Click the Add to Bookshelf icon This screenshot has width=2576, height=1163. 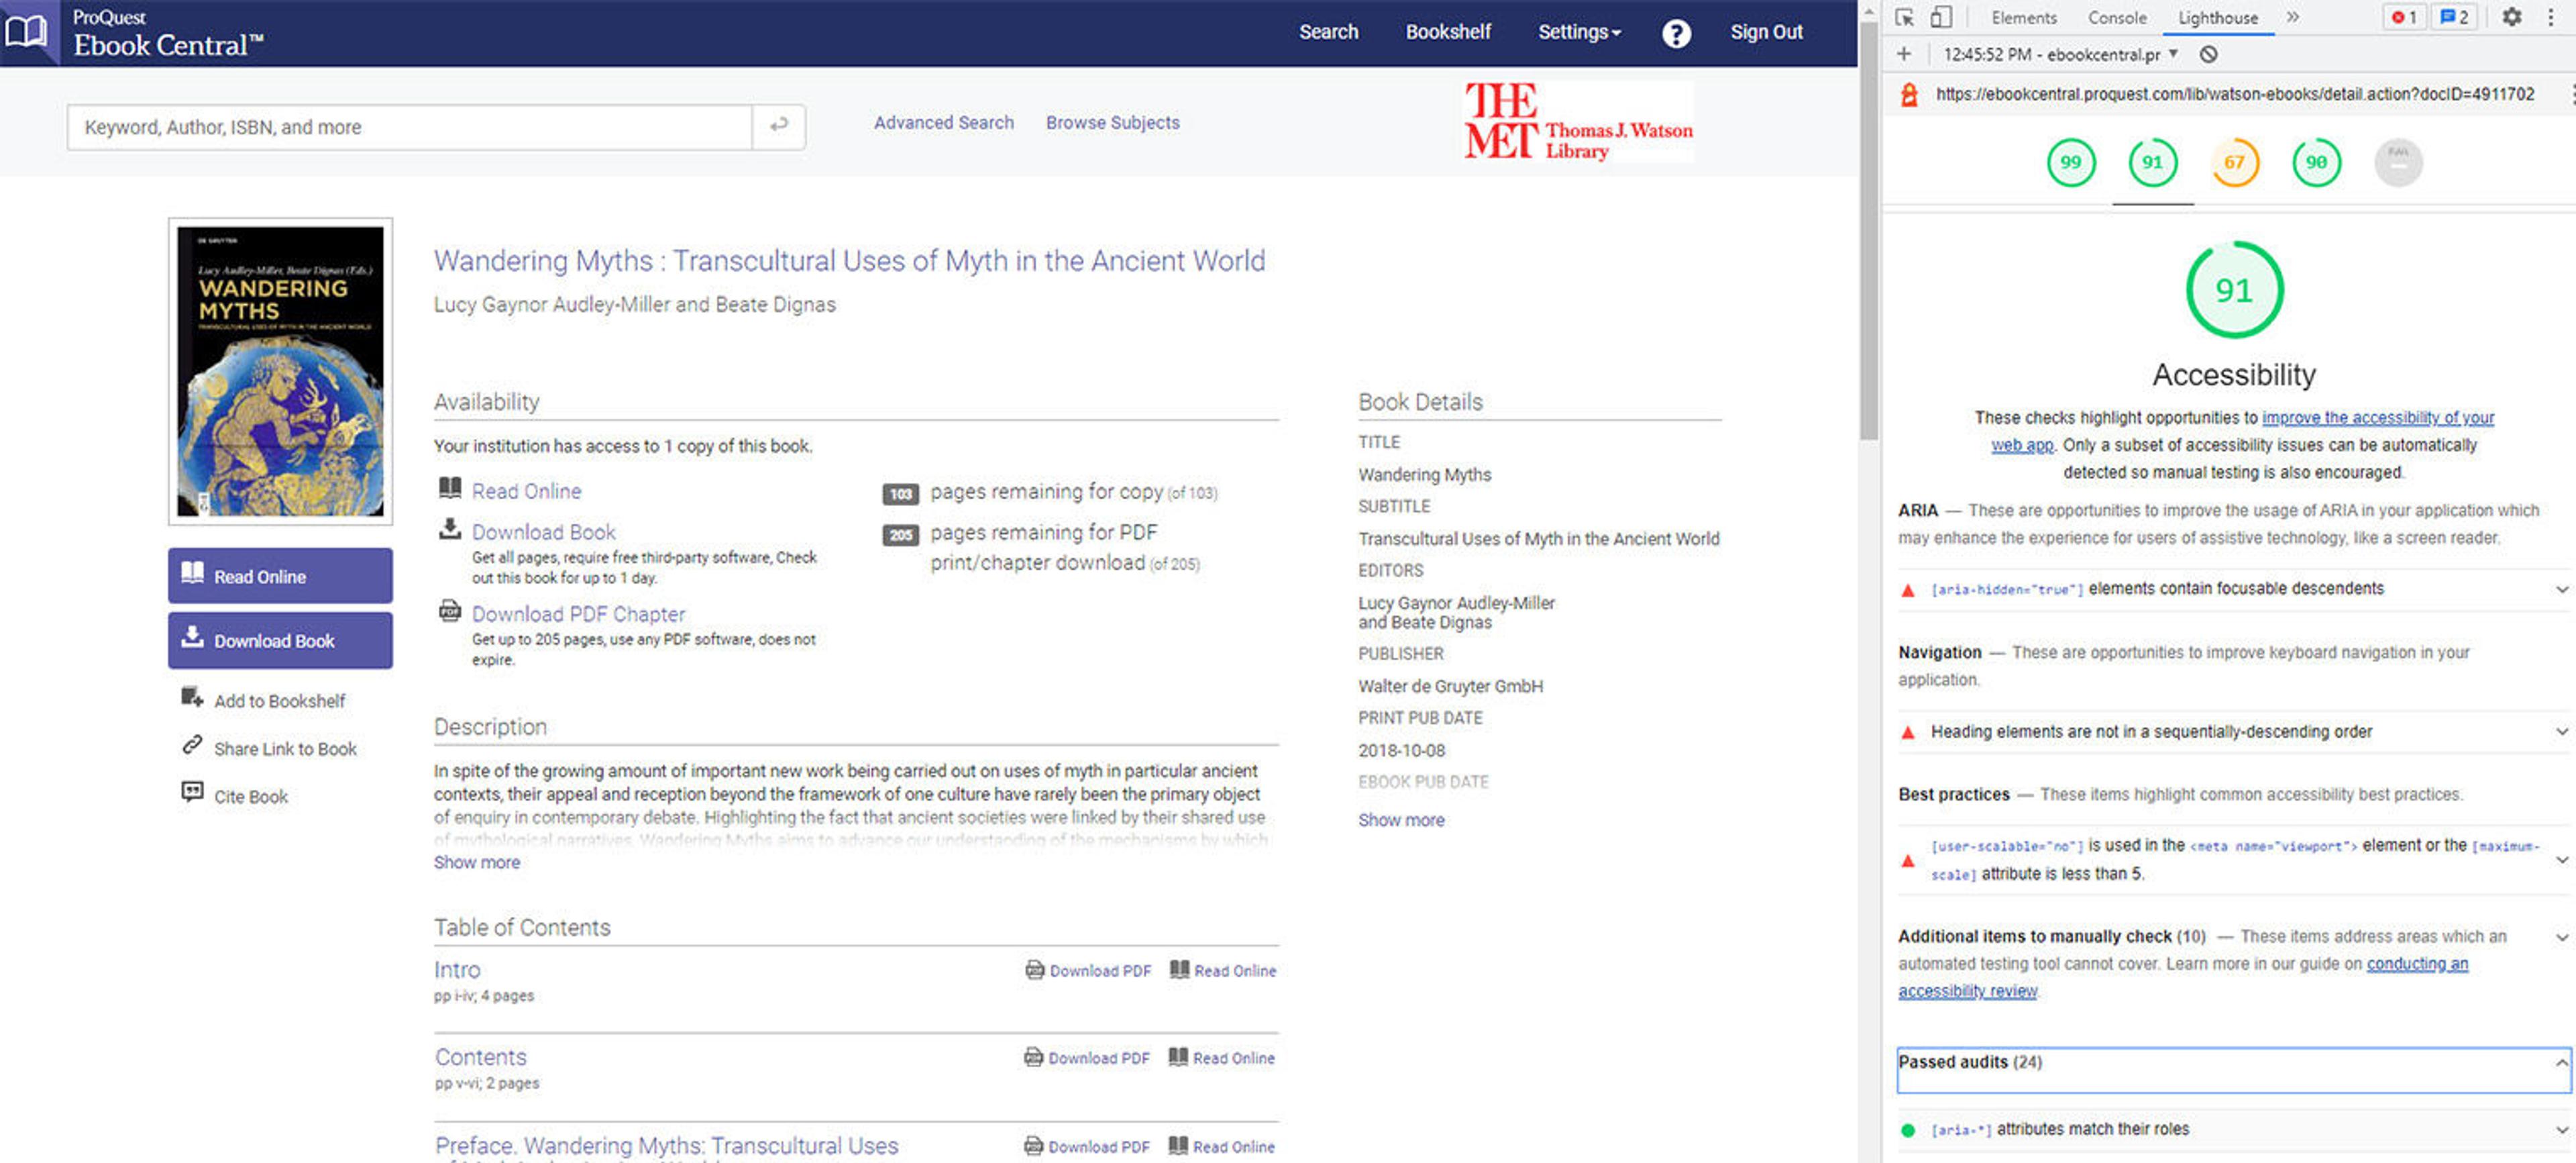191,698
